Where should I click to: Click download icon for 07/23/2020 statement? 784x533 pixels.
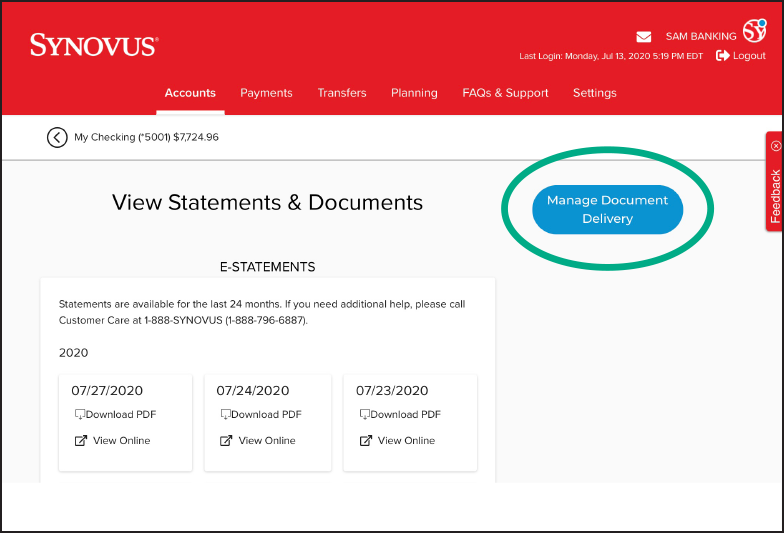tap(363, 415)
